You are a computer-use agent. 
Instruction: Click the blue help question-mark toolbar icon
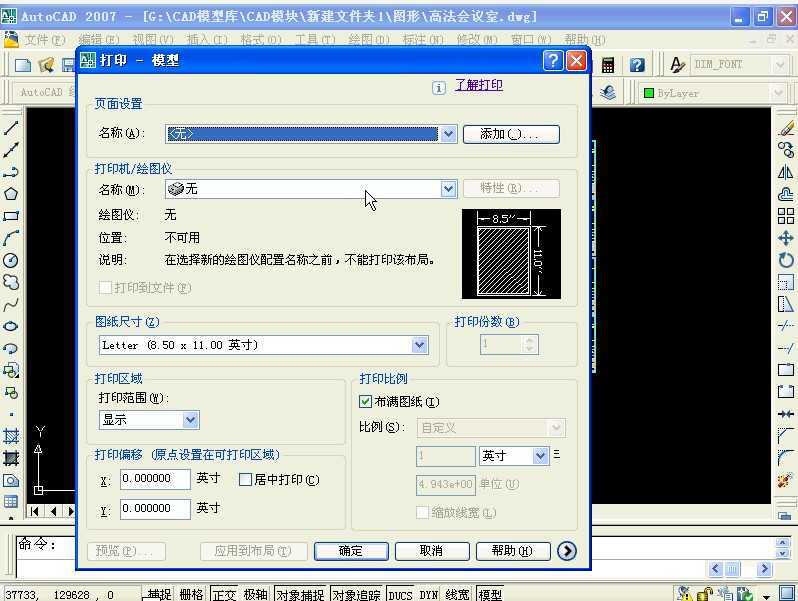(x=637, y=65)
